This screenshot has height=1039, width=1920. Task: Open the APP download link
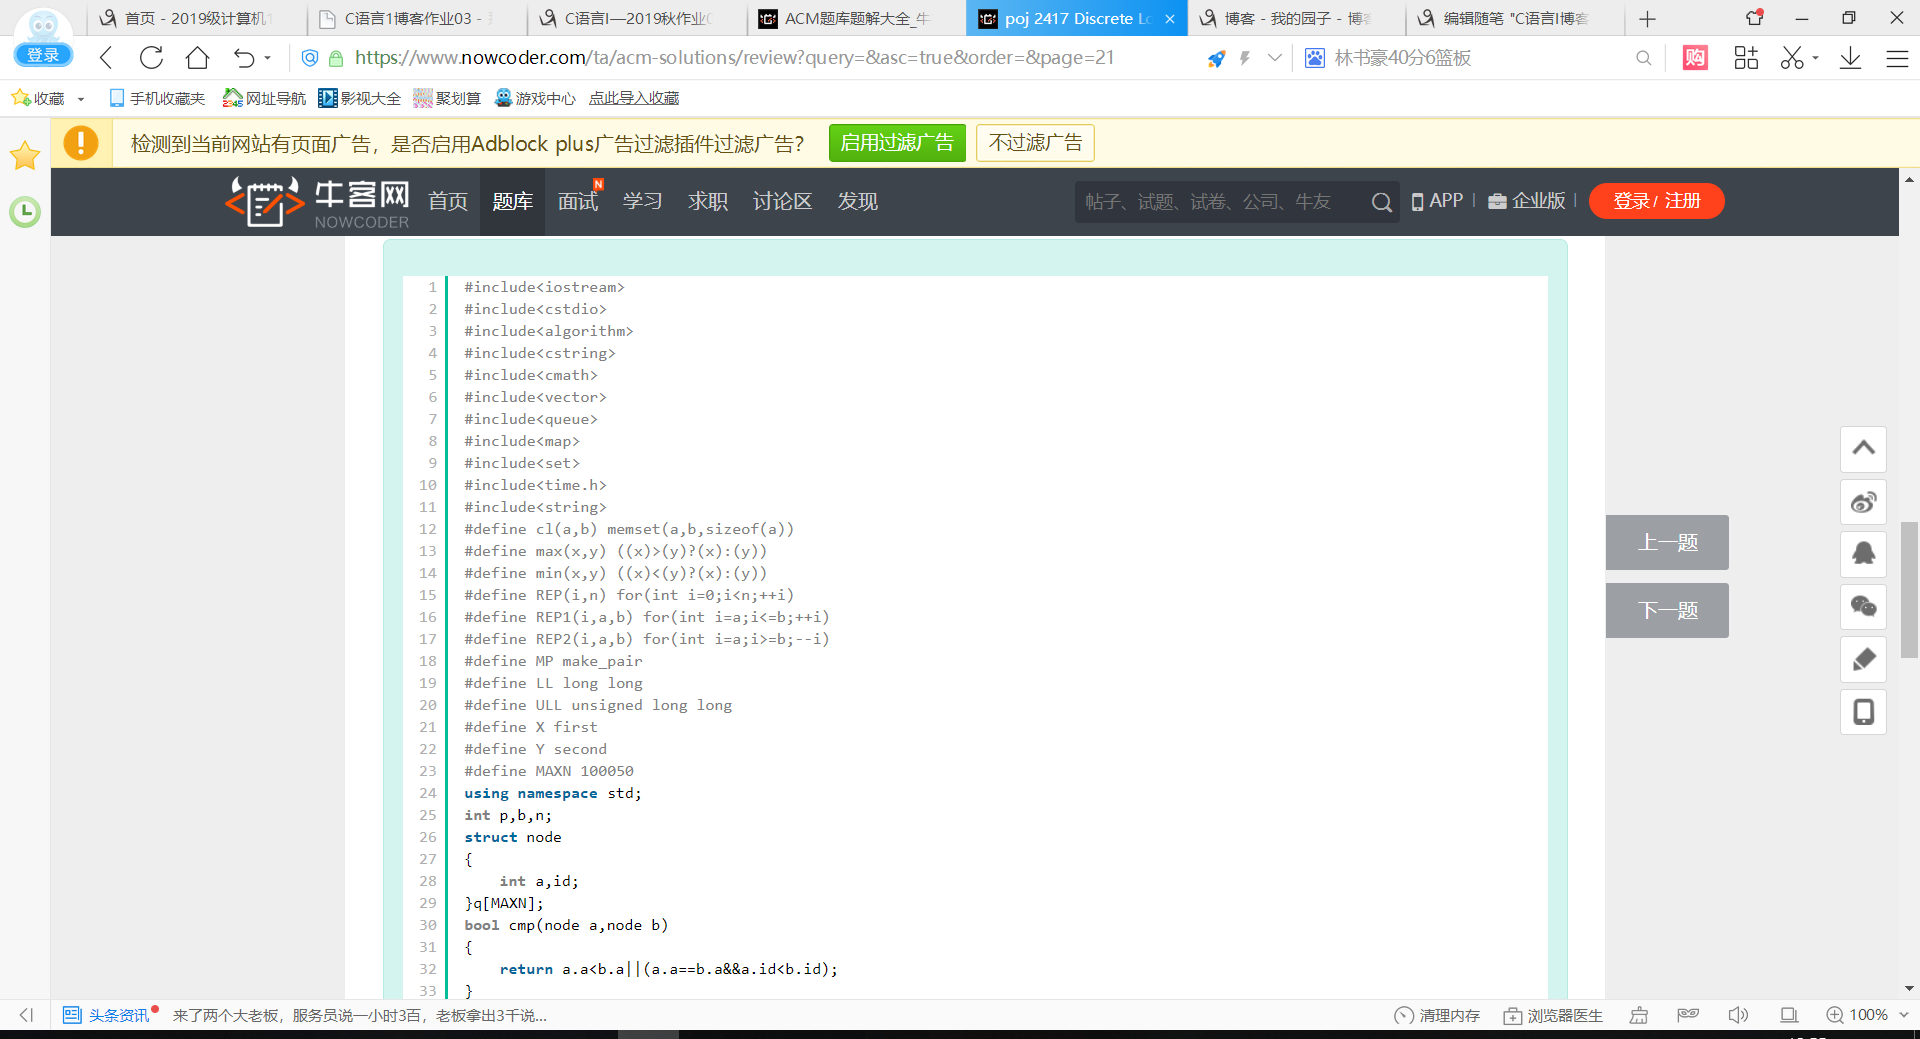click(1437, 201)
